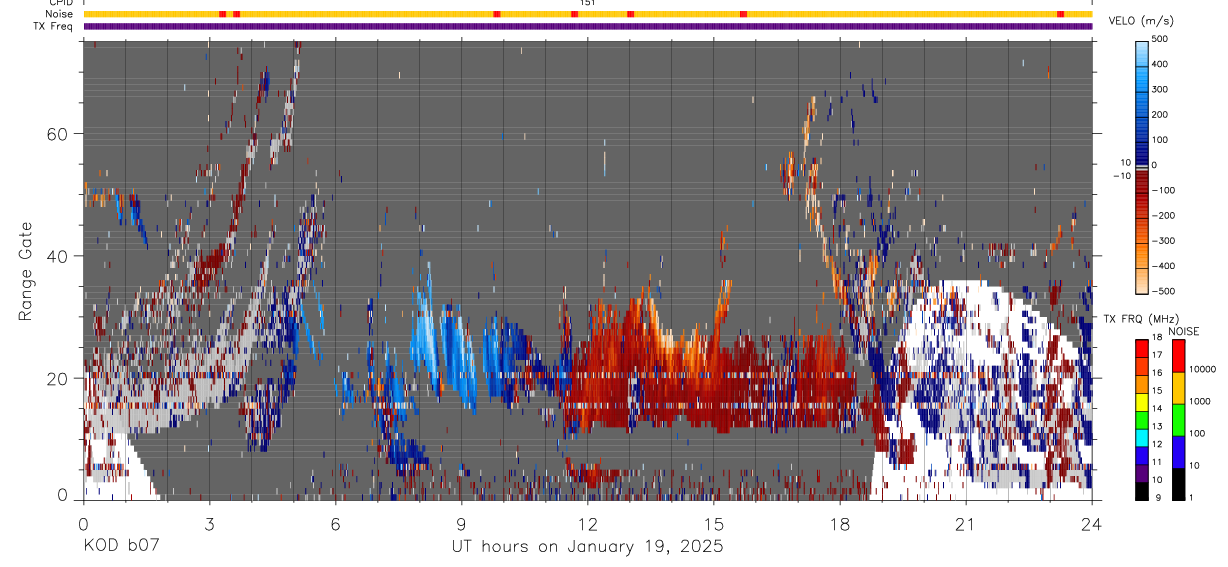The height and width of the screenshot is (567, 1228).
Task: Click the 10000 noise legend label
Action: click(1203, 370)
